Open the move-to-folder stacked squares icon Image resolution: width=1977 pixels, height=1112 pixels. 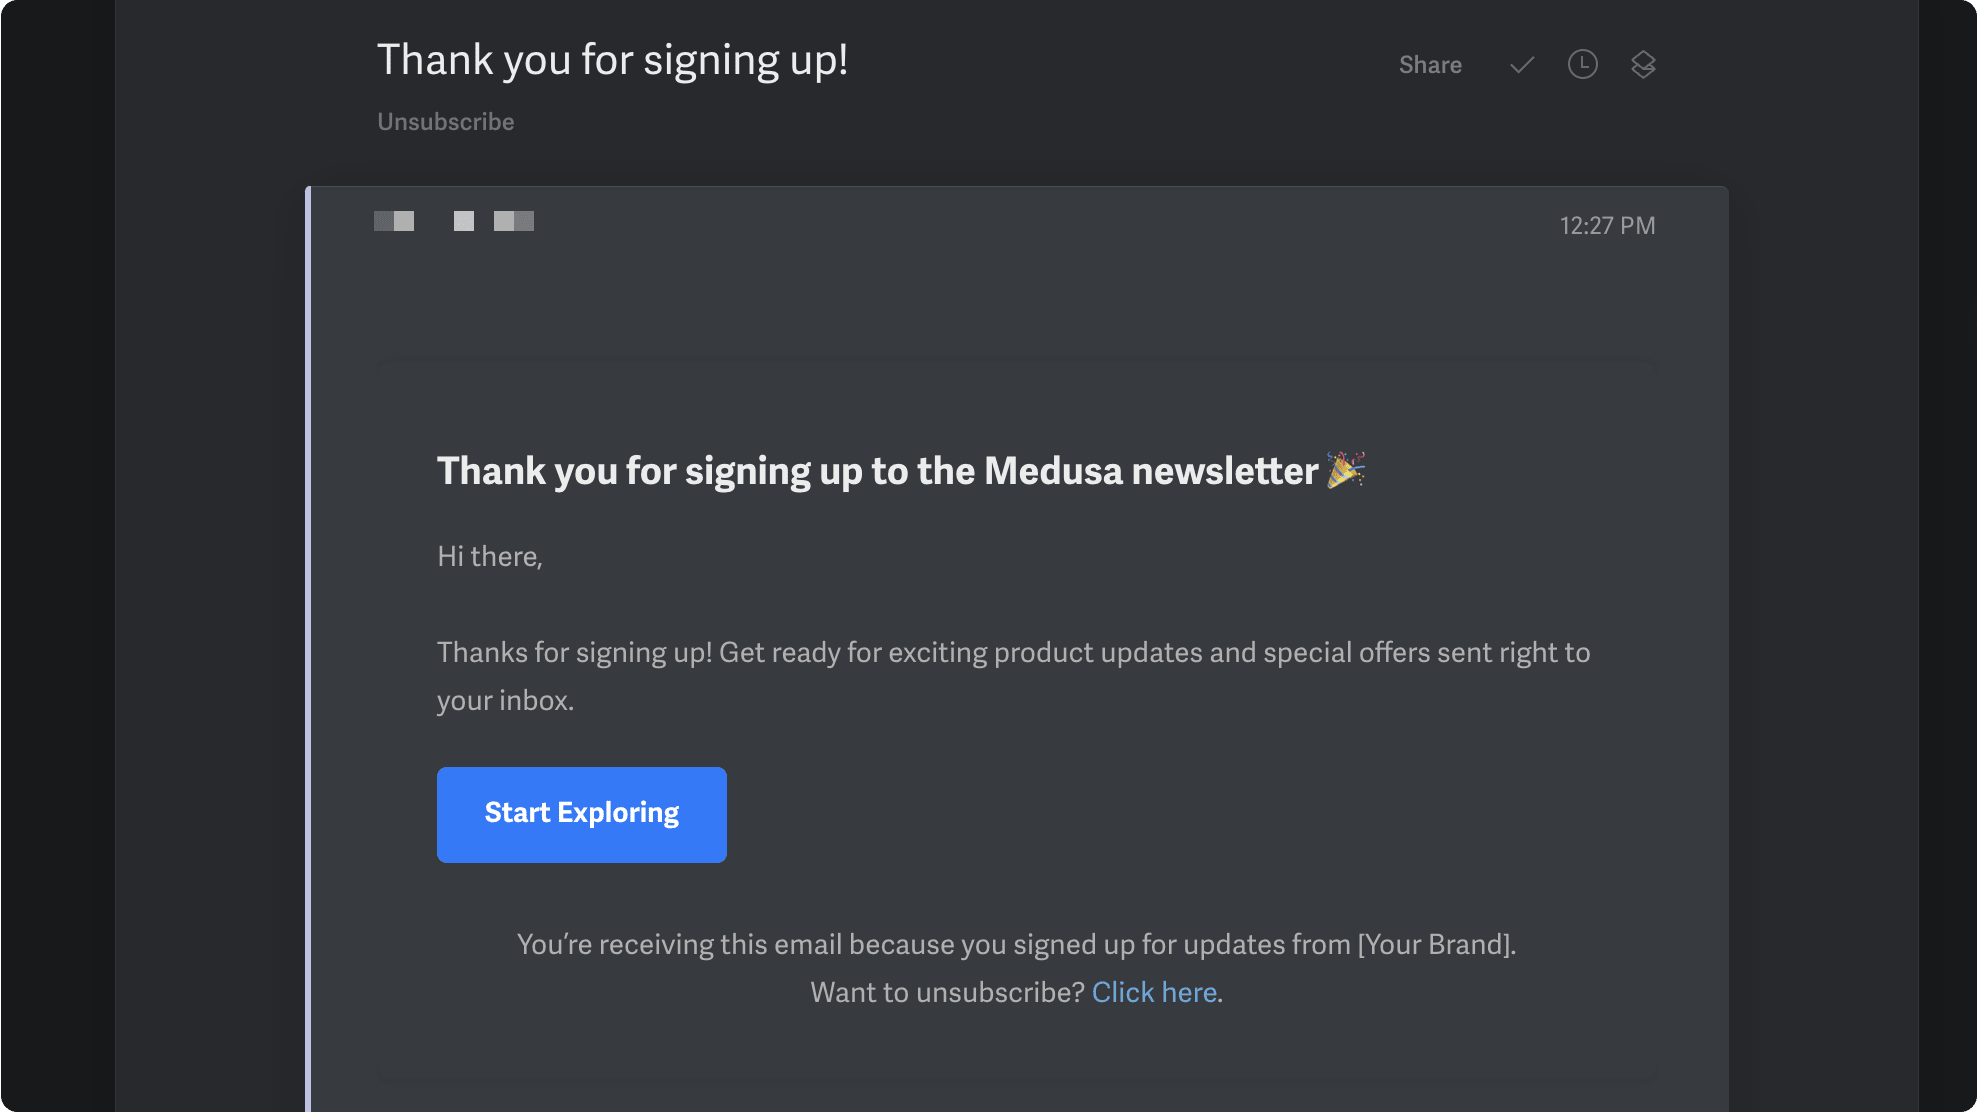(1644, 65)
